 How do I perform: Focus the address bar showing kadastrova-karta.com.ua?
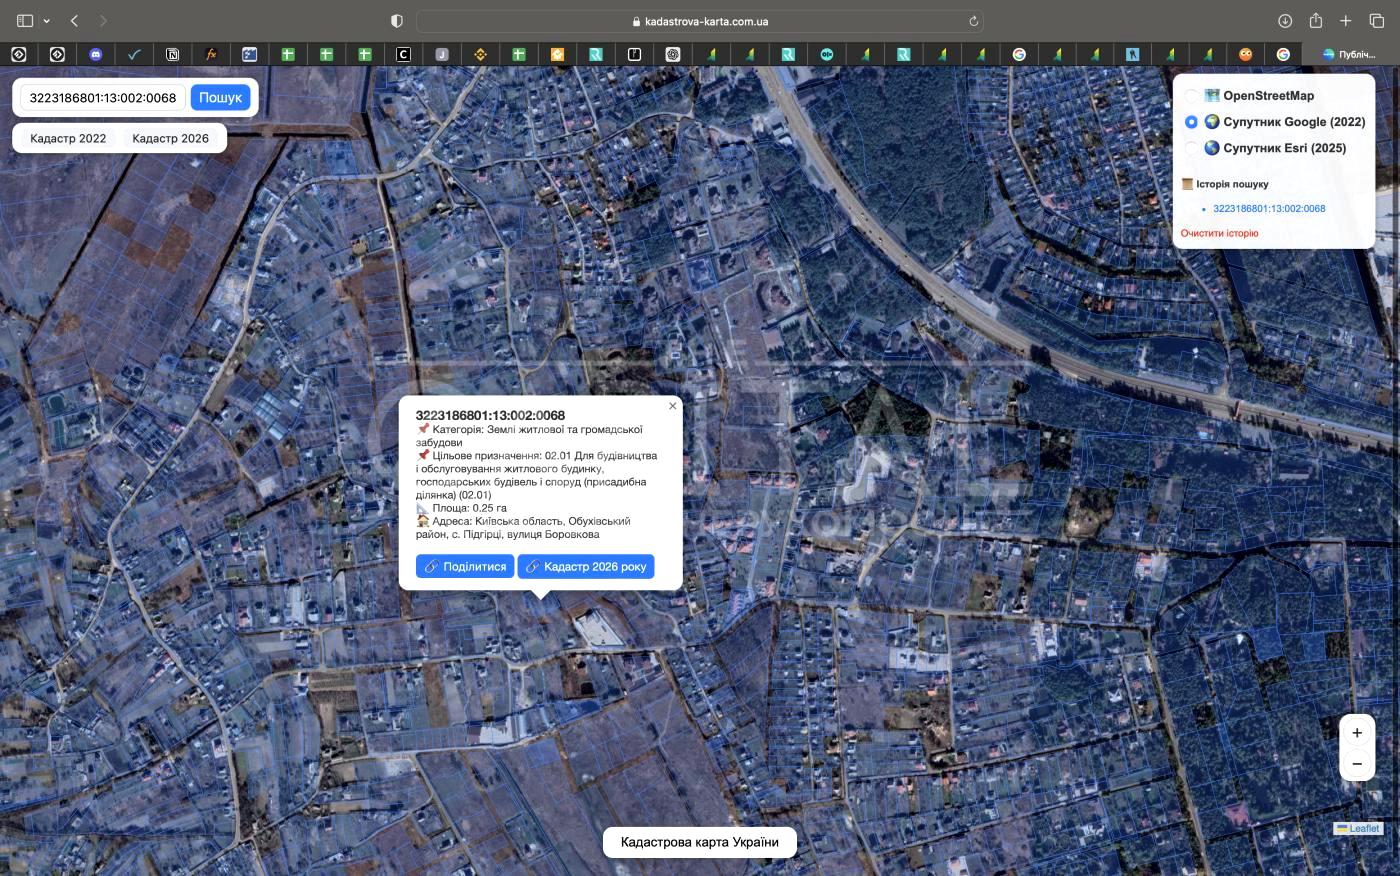pyautogui.click(x=700, y=21)
